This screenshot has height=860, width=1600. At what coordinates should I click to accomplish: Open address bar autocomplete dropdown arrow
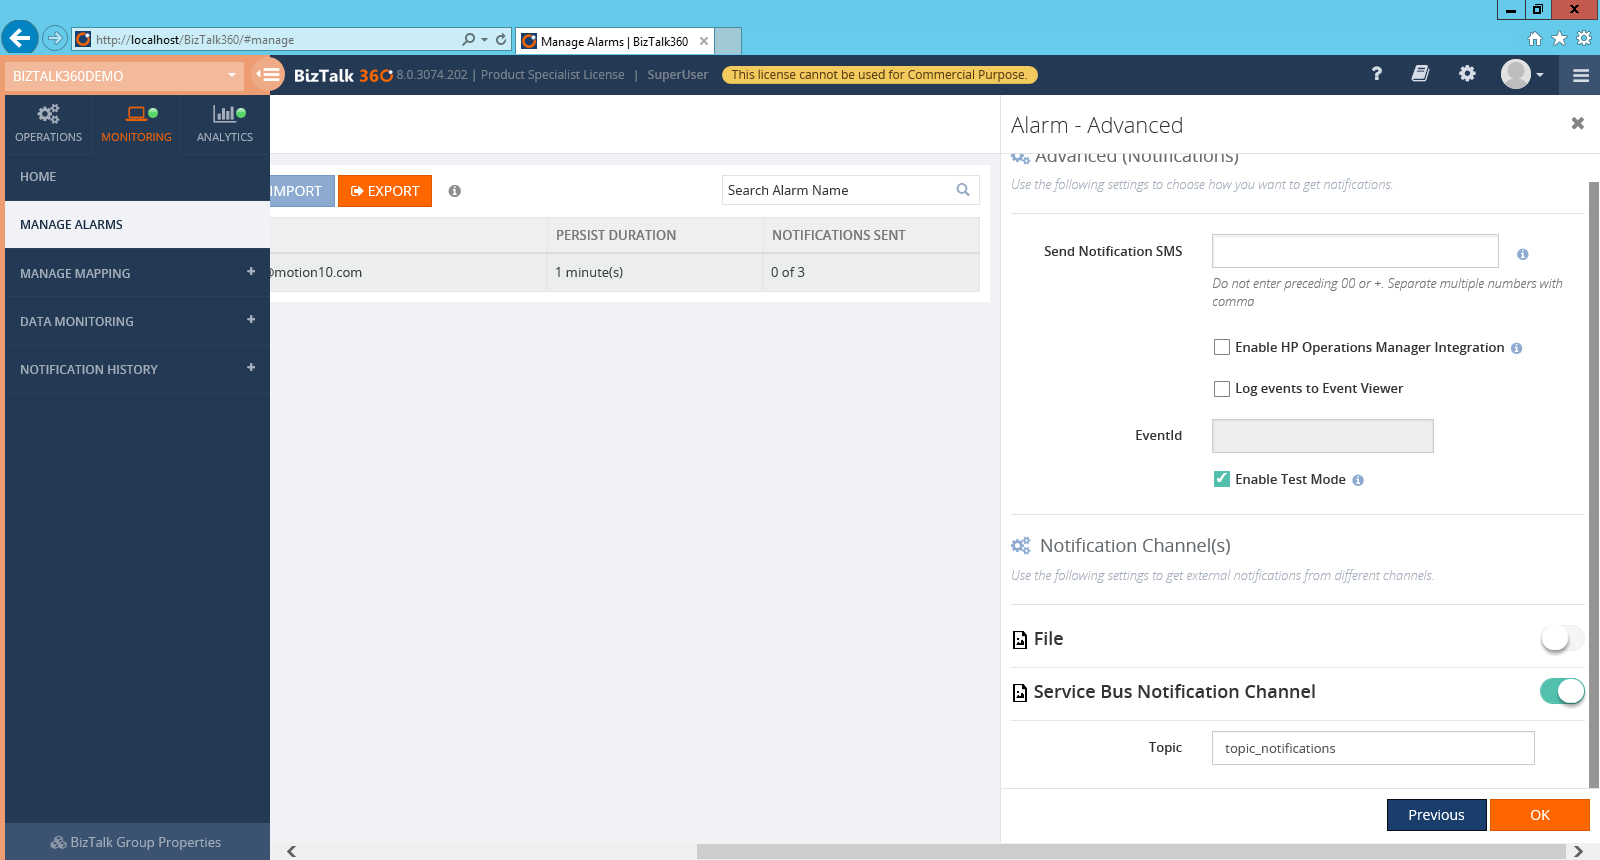tap(485, 39)
